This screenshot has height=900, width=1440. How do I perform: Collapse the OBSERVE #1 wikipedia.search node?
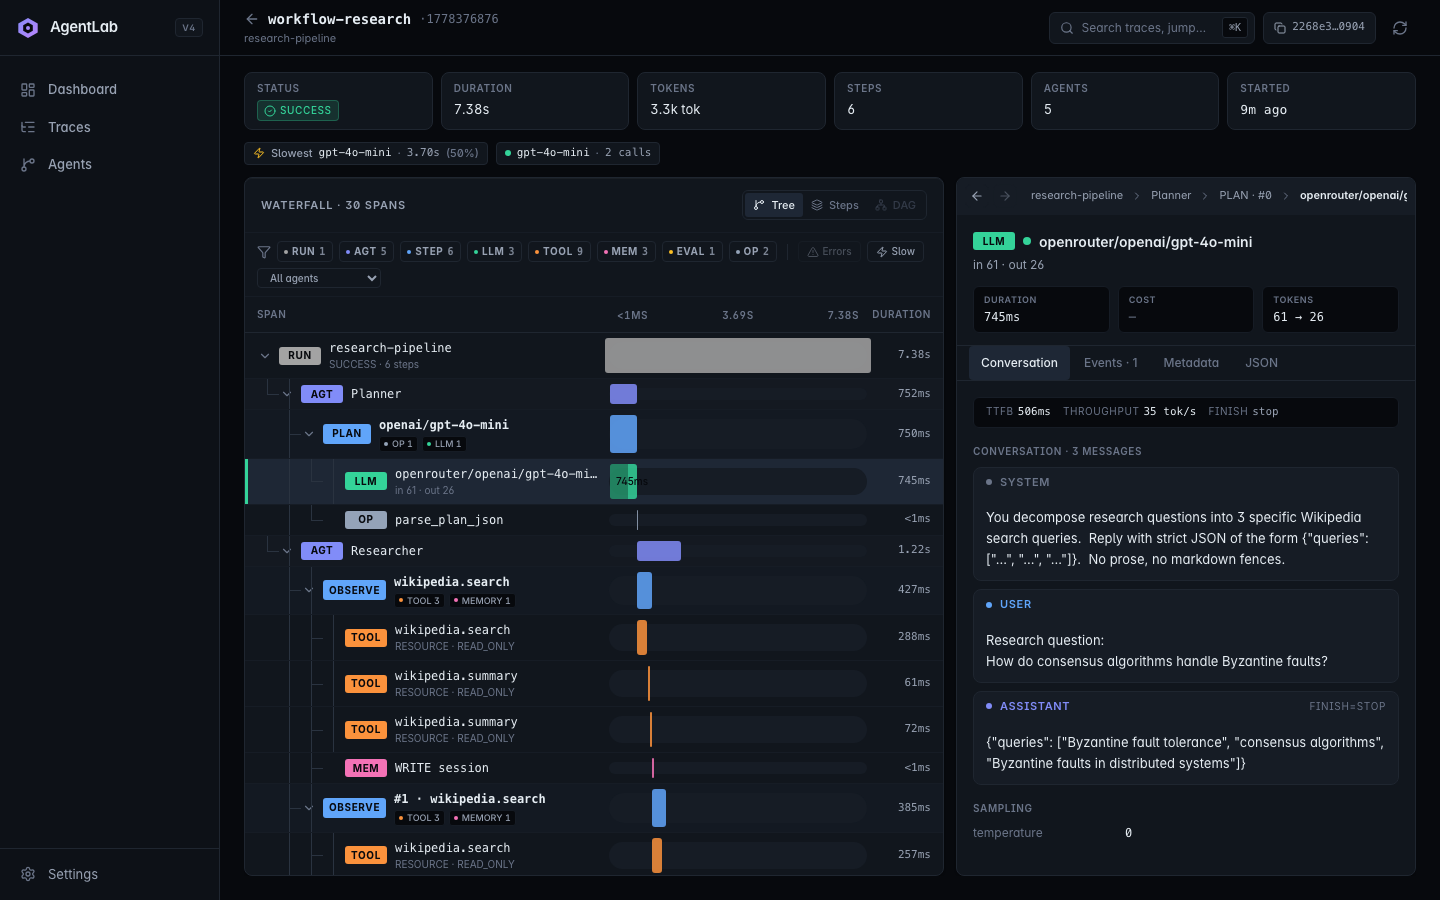(309, 808)
